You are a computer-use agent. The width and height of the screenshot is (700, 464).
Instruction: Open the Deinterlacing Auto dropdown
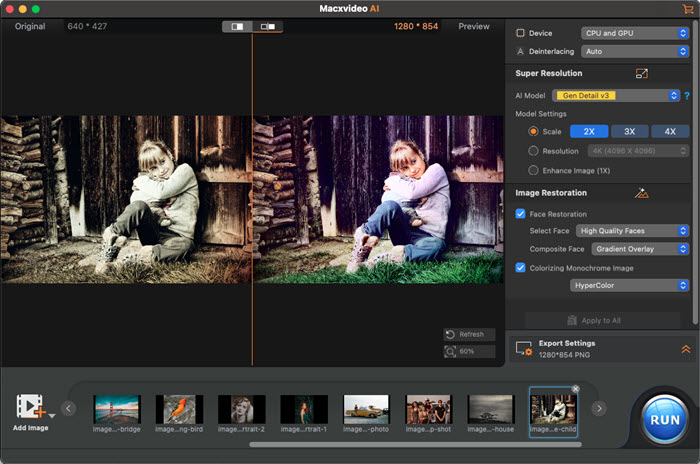click(x=635, y=51)
